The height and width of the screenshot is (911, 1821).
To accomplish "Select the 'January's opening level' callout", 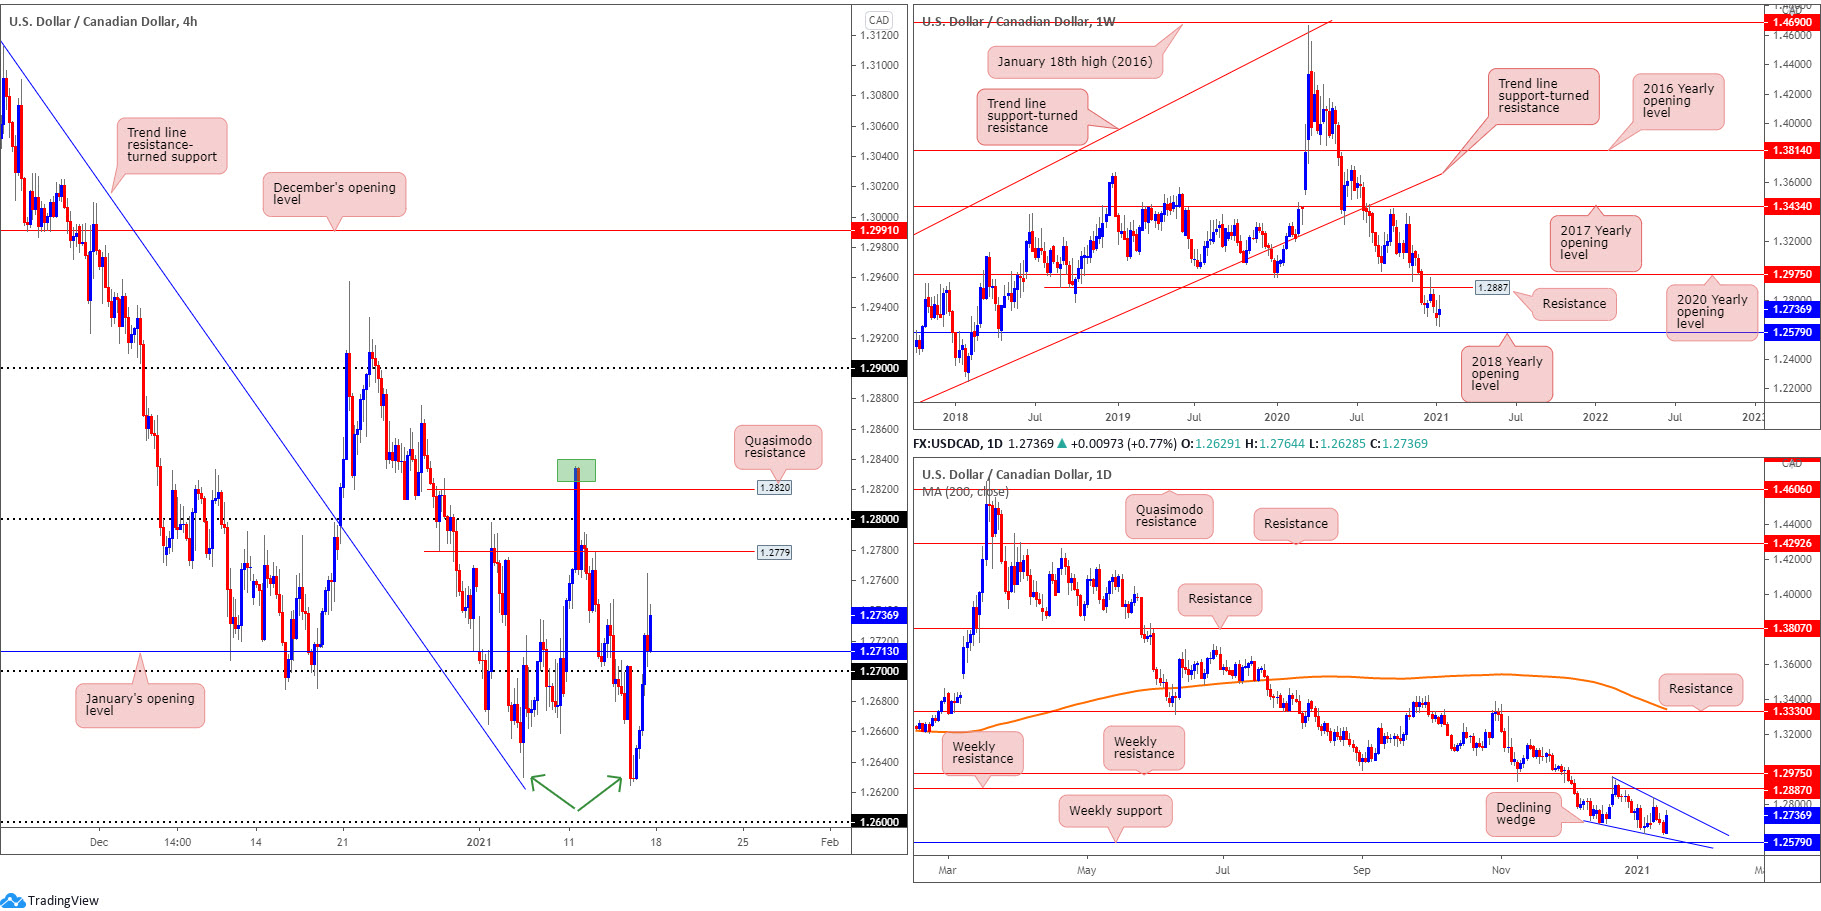I will pyautogui.click(x=140, y=705).
